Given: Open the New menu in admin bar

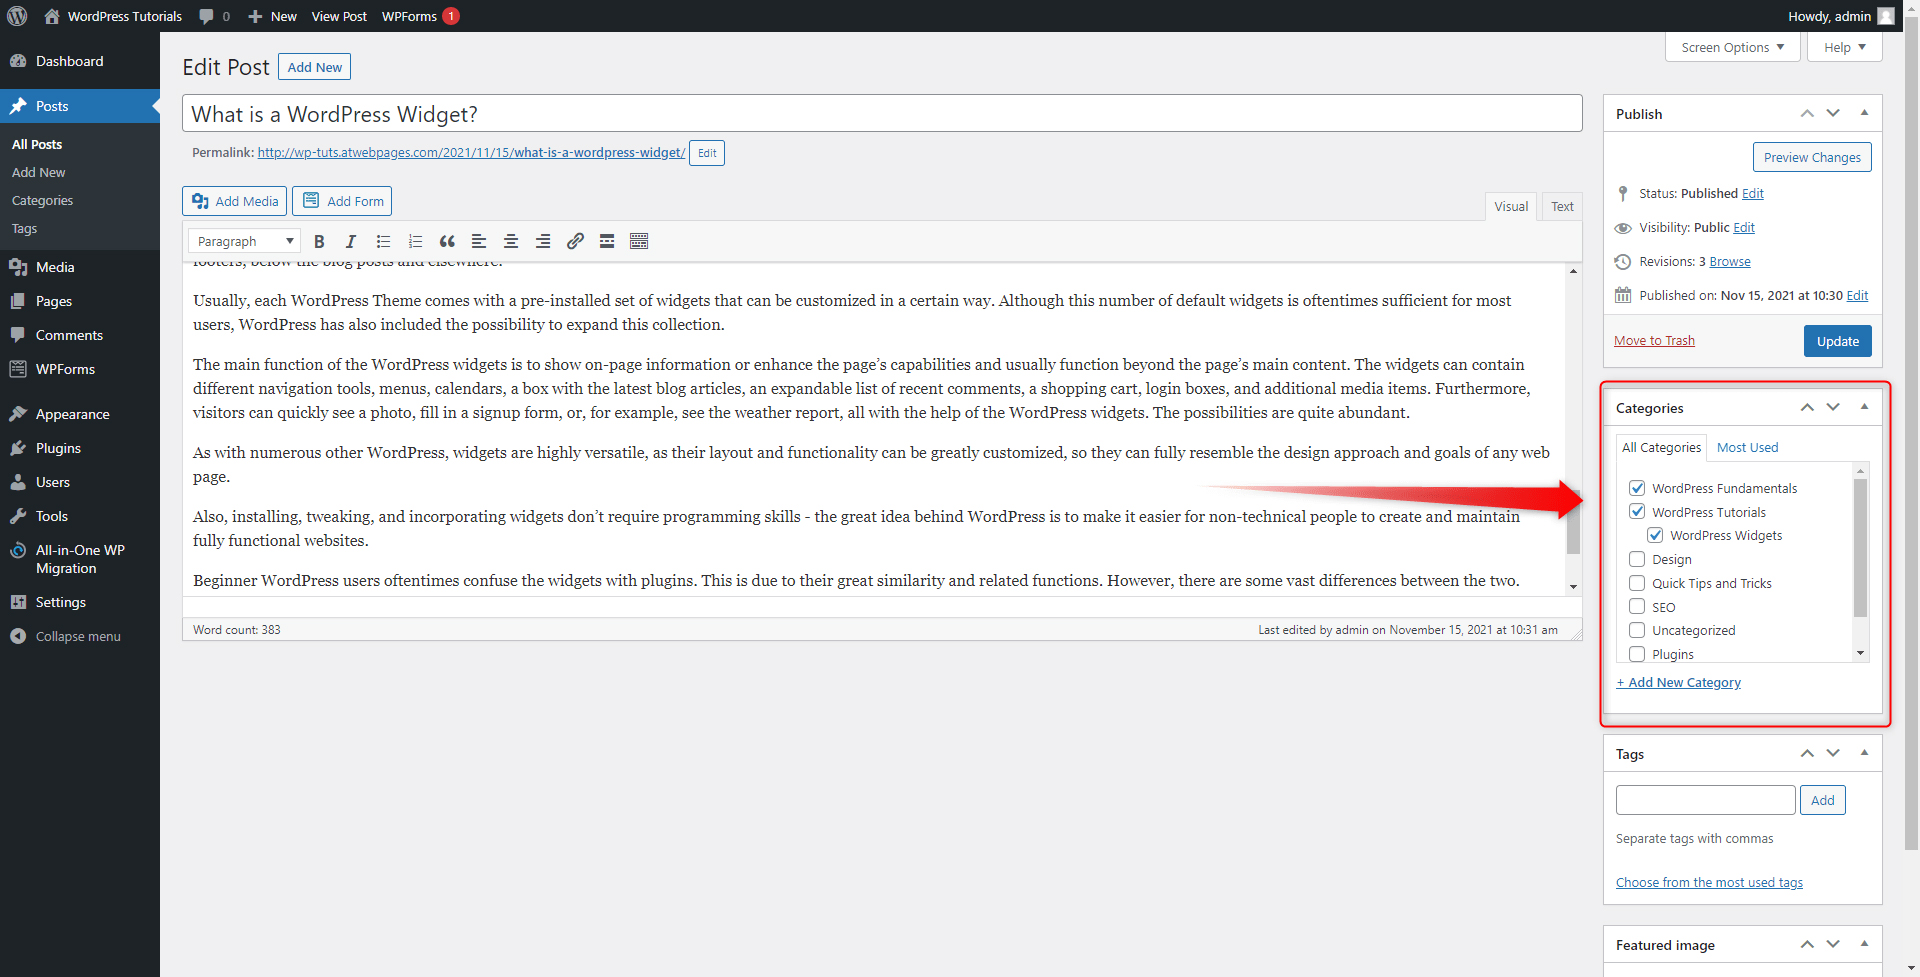Looking at the screenshot, I should (273, 16).
